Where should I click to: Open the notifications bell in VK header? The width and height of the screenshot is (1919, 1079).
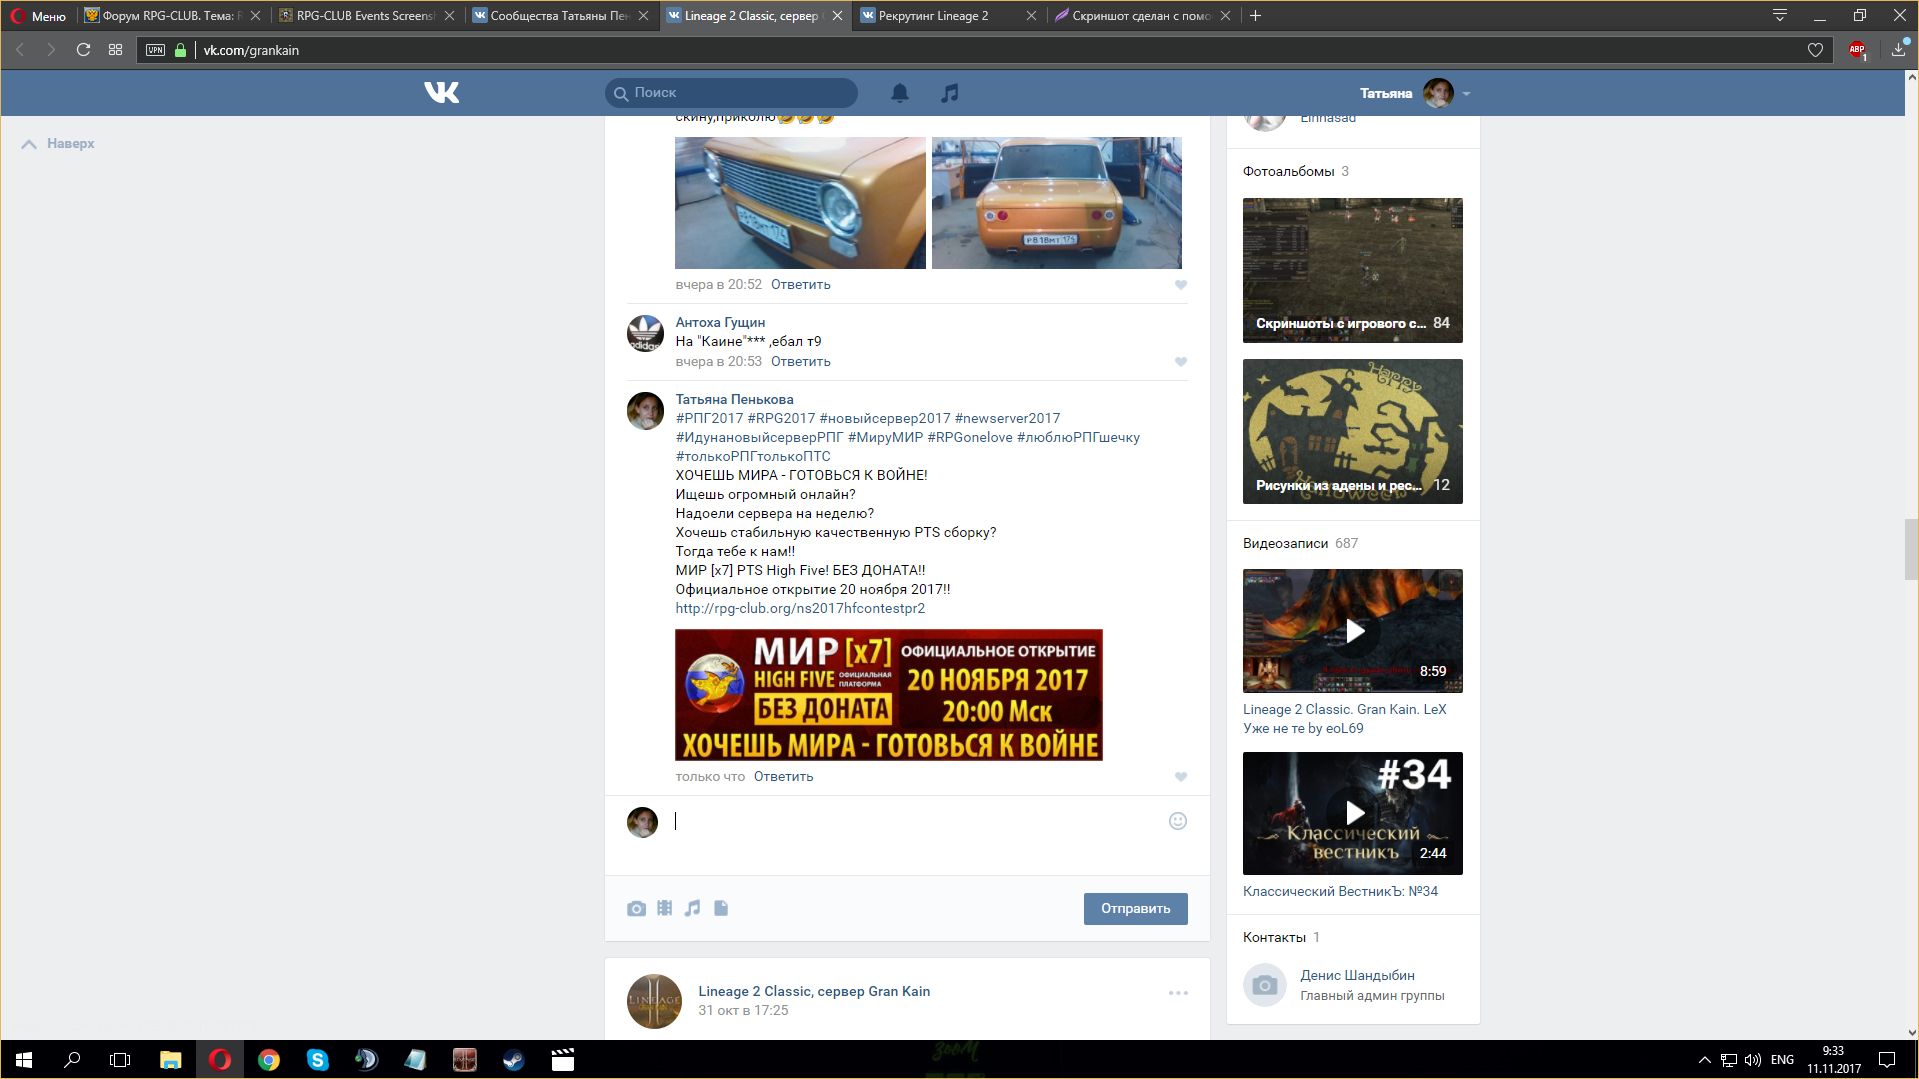[900, 93]
